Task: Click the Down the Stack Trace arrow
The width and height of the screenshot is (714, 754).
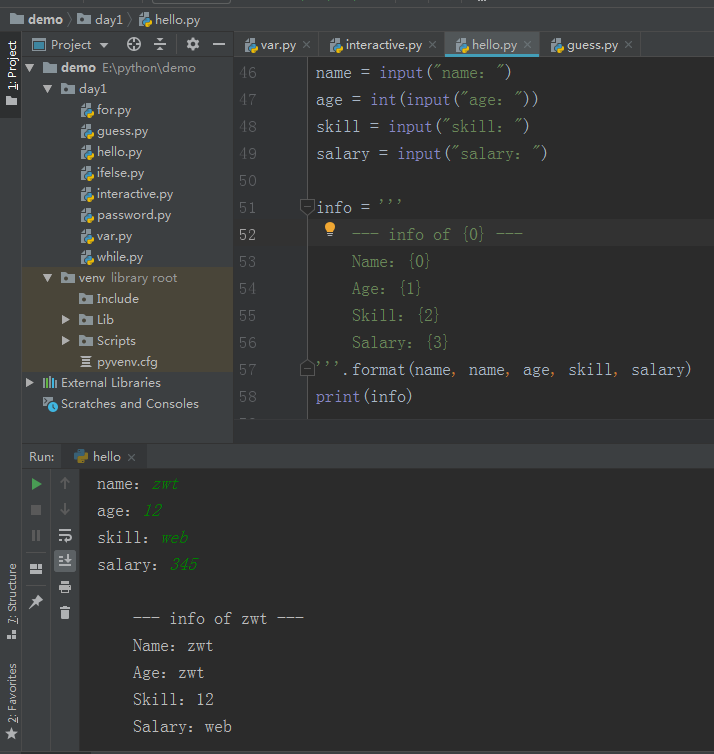Action: point(65,509)
